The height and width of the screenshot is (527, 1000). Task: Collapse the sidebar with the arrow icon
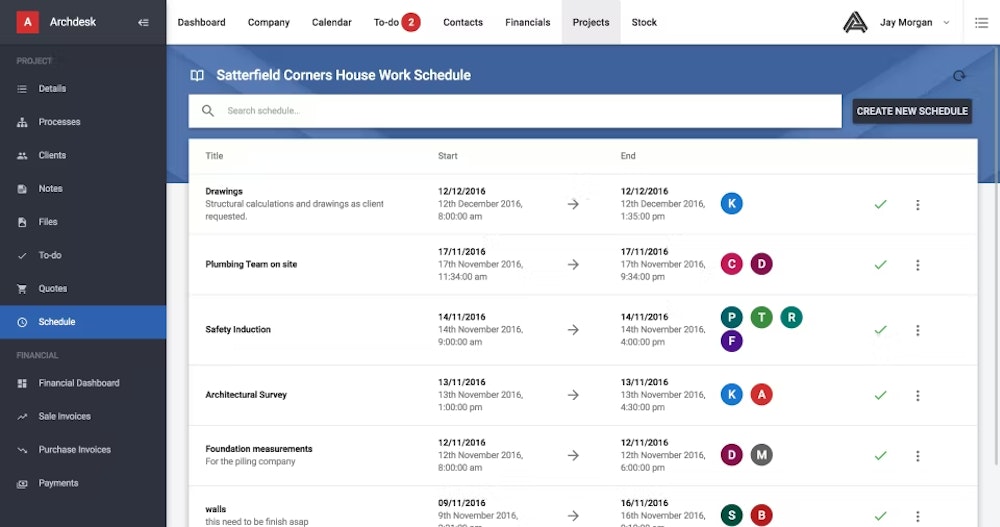point(143,22)
